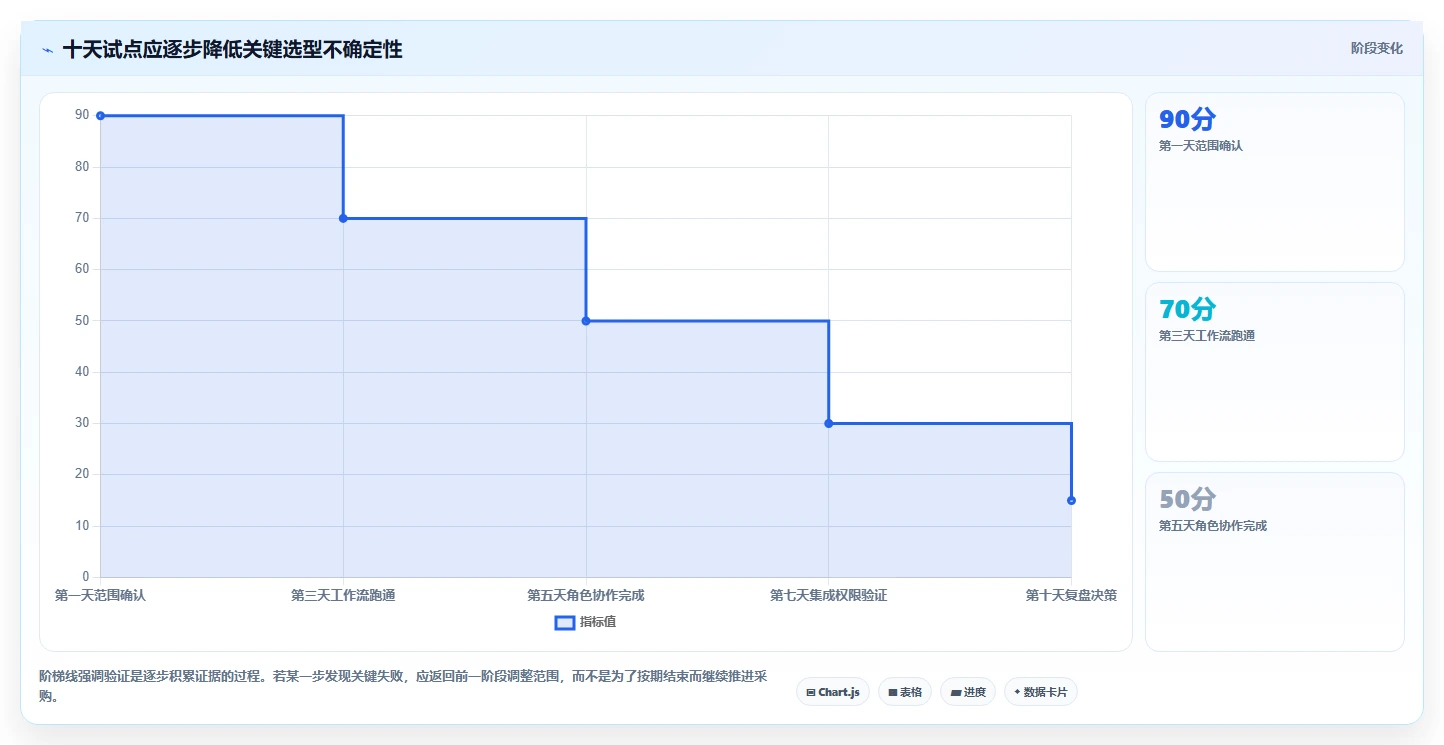The height and width of the screenshot is (745, 1444).
Task: Click the y-axis tick label 40
Action: click(x=82, y=372)
